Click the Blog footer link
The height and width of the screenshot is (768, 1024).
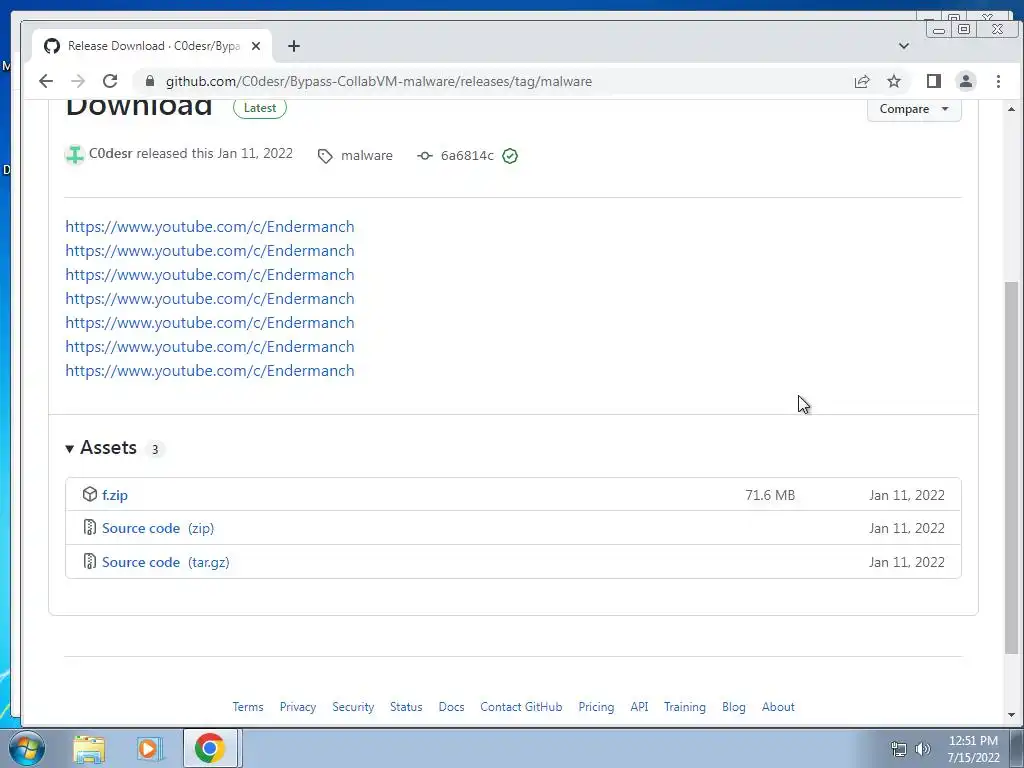pyautogui.click(x=733, y=707)
